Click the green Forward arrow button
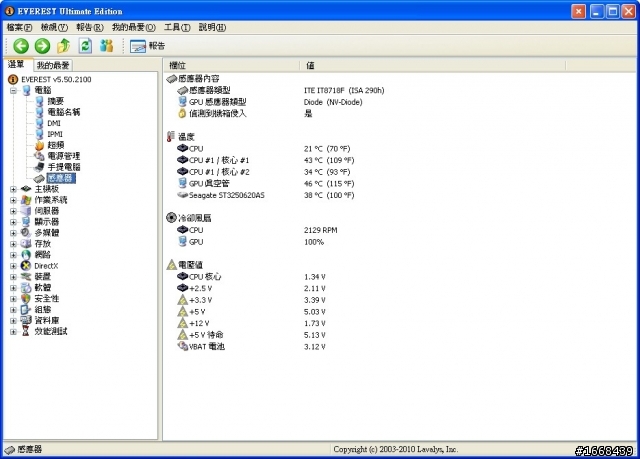Screen dimensions: 640x459 tap(42, 46)
